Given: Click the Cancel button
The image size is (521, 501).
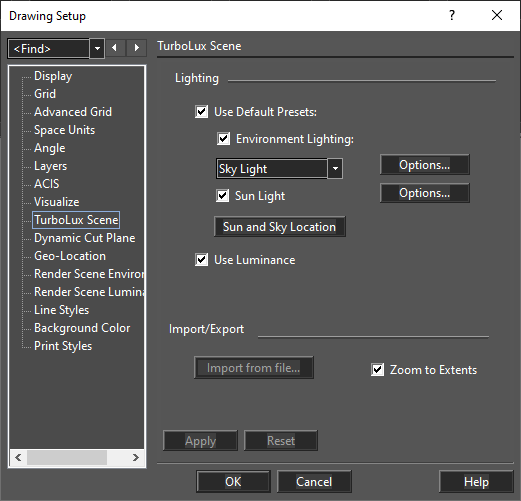Looking at the screenshot, I should (314, 482).
